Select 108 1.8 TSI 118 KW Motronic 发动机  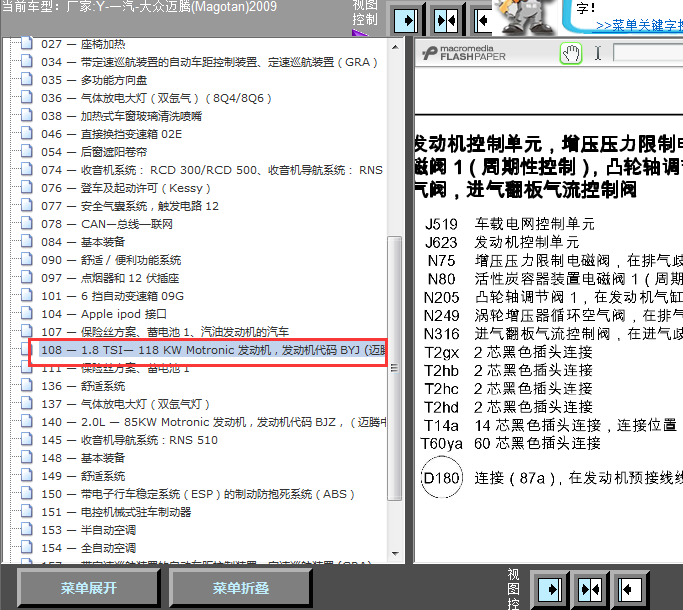[213, 350]
